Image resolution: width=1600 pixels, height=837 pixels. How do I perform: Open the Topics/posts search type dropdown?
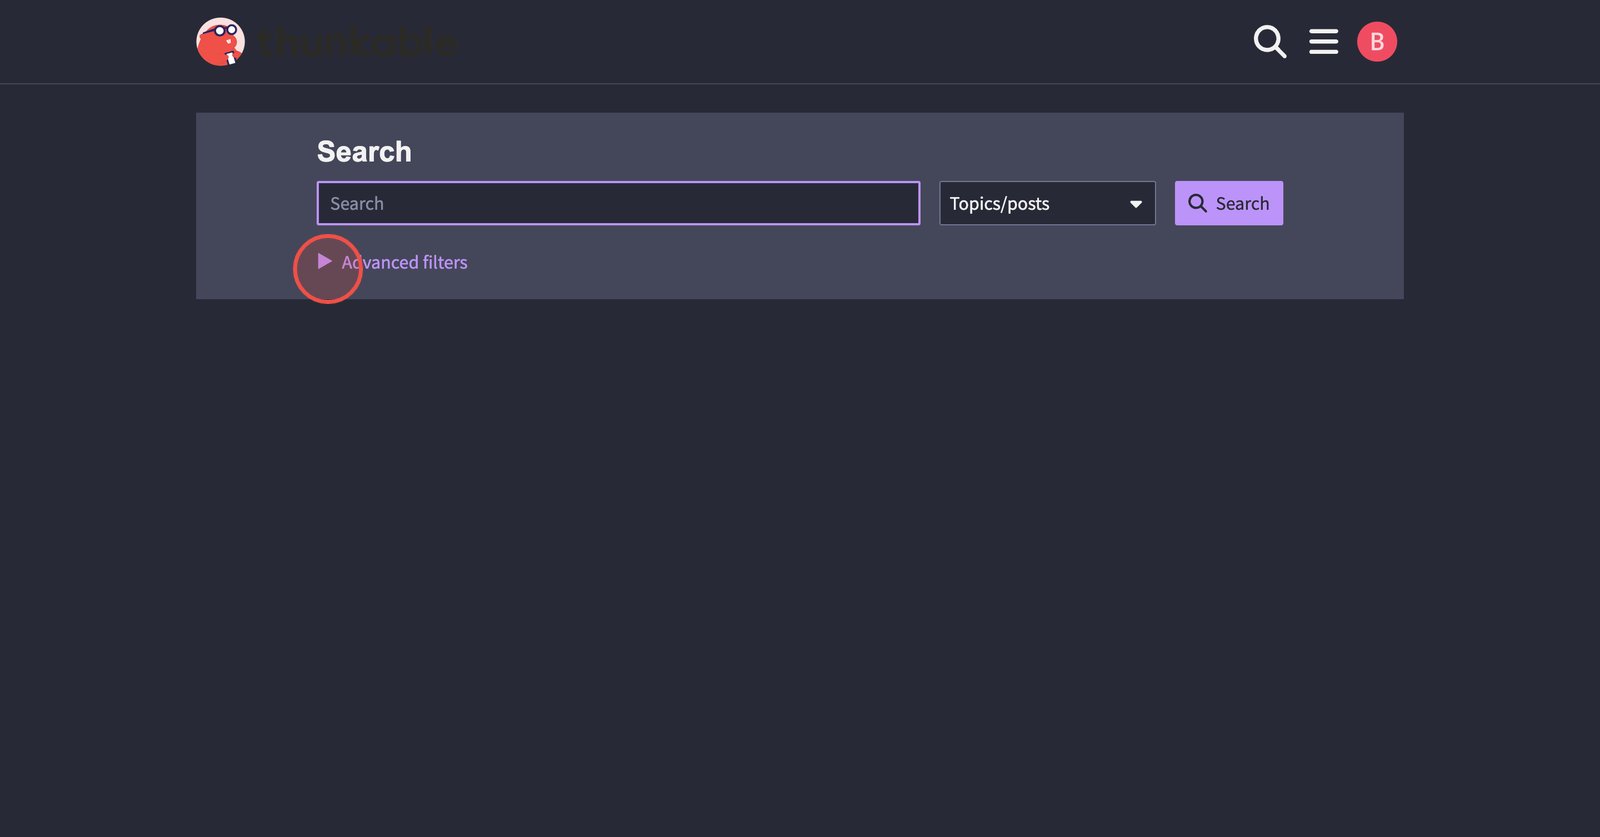1047,203
